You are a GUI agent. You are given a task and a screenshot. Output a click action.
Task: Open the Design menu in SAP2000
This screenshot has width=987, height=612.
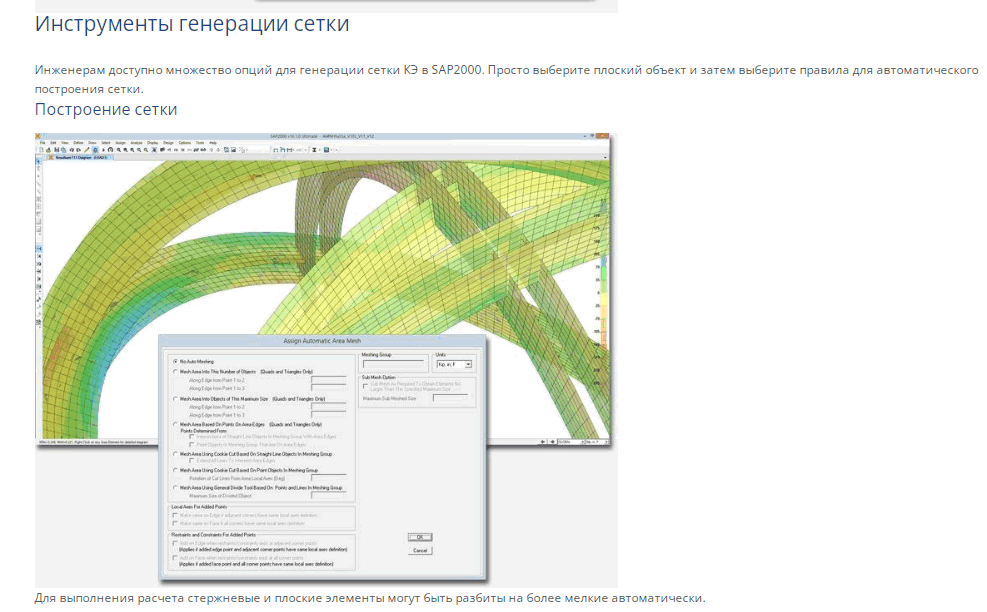[169, 143]
